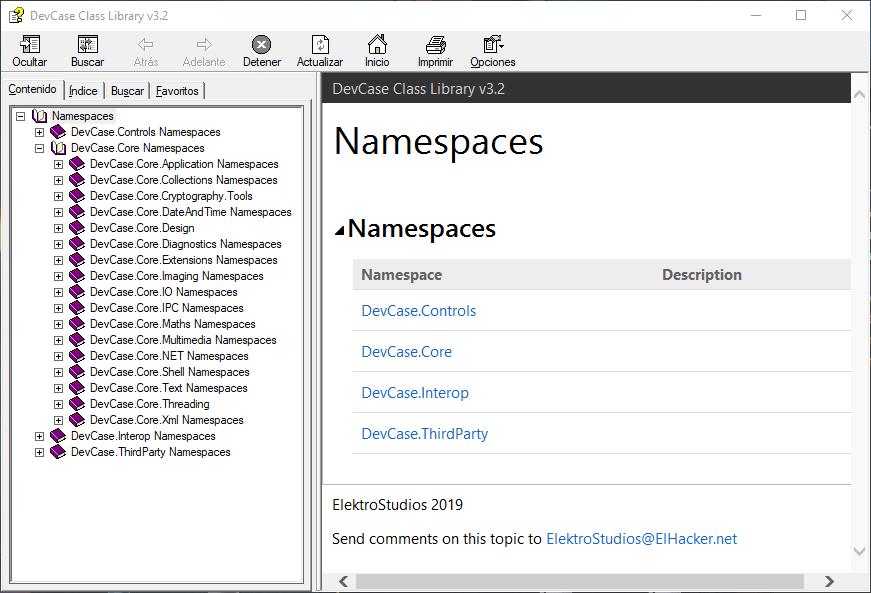Screen dimensions: 871x593
Task: Open search with the Buscar toolbar icon
Action: coord(87,50)
